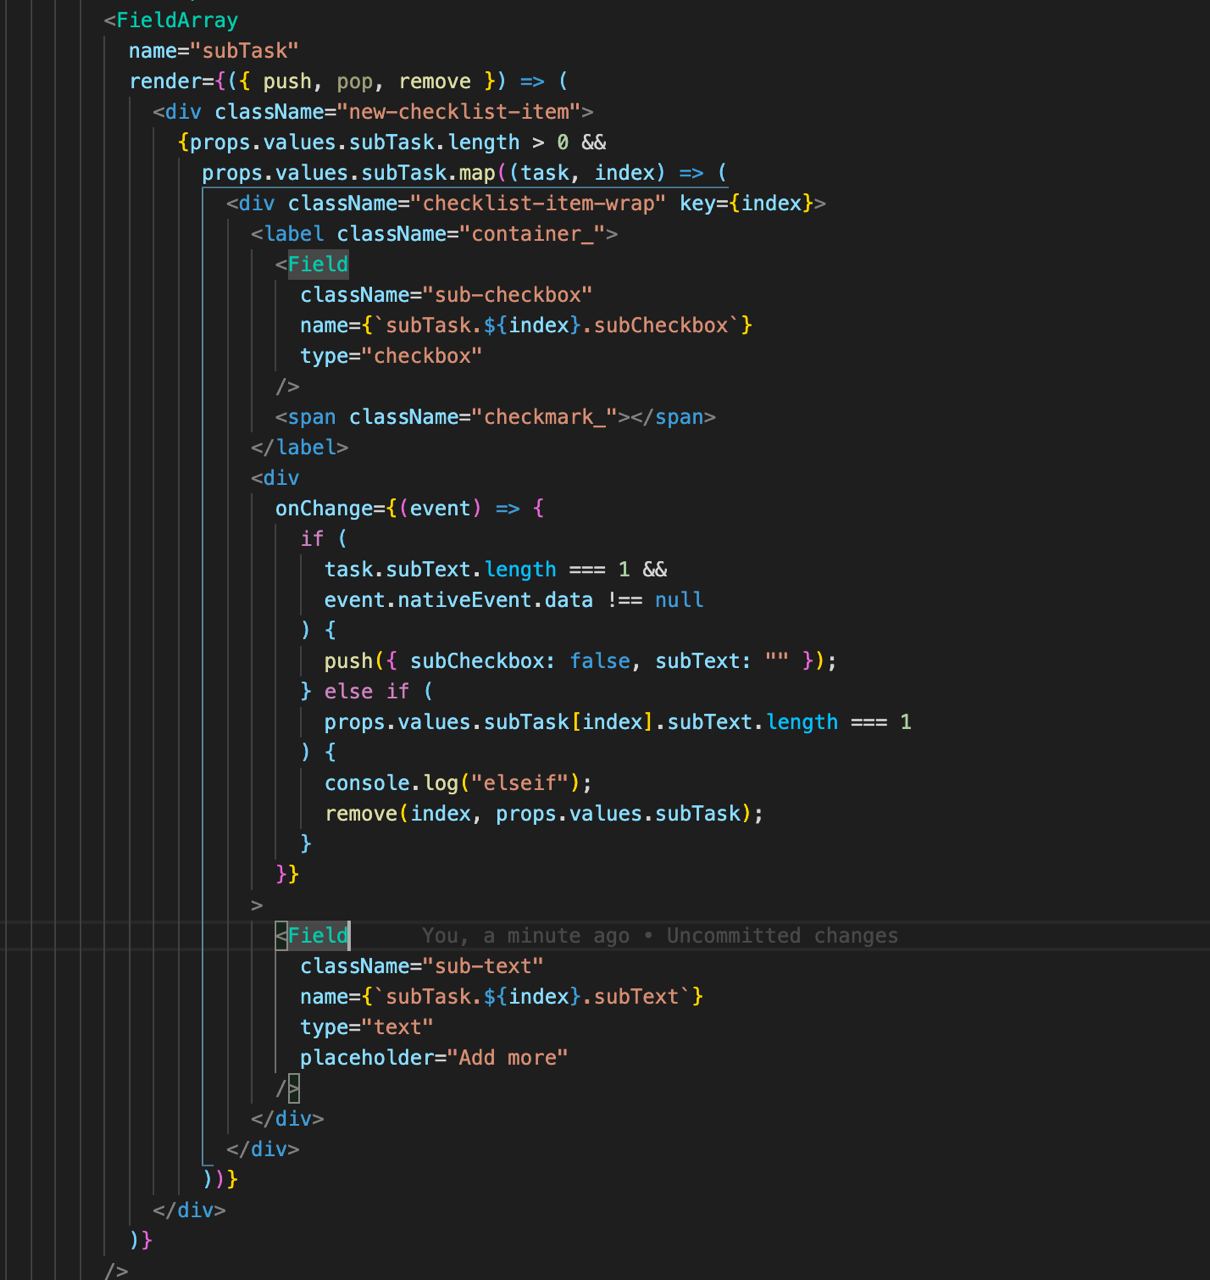The width and height of the screenshot is (1210, 1280).
Task: Click the console.log call
Action: 391,783
